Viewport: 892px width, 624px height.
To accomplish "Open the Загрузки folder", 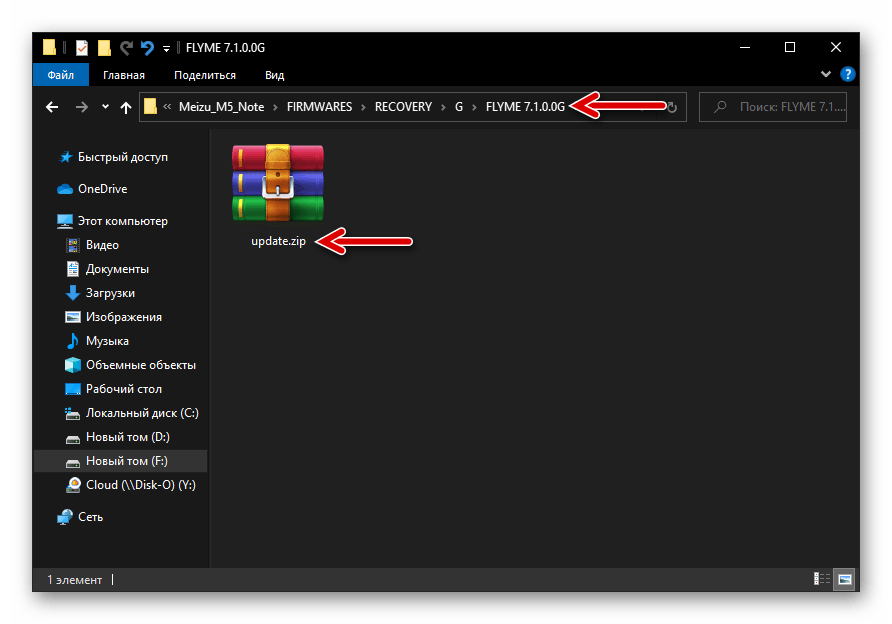I will click(x=110, y=293).
